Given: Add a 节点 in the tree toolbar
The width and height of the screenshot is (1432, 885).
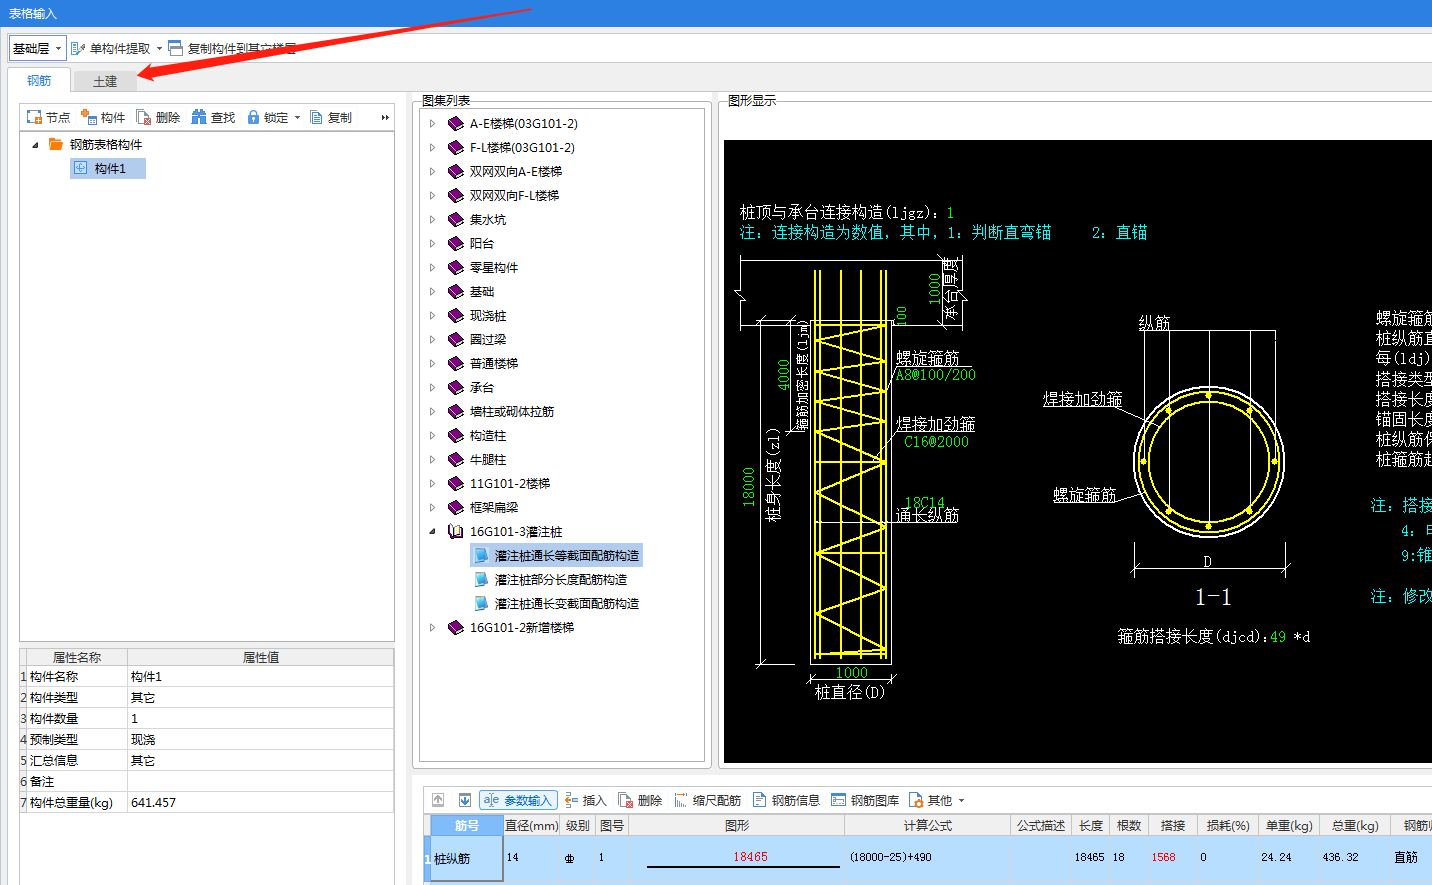Looking at the screenshot, I should [48, 117].
